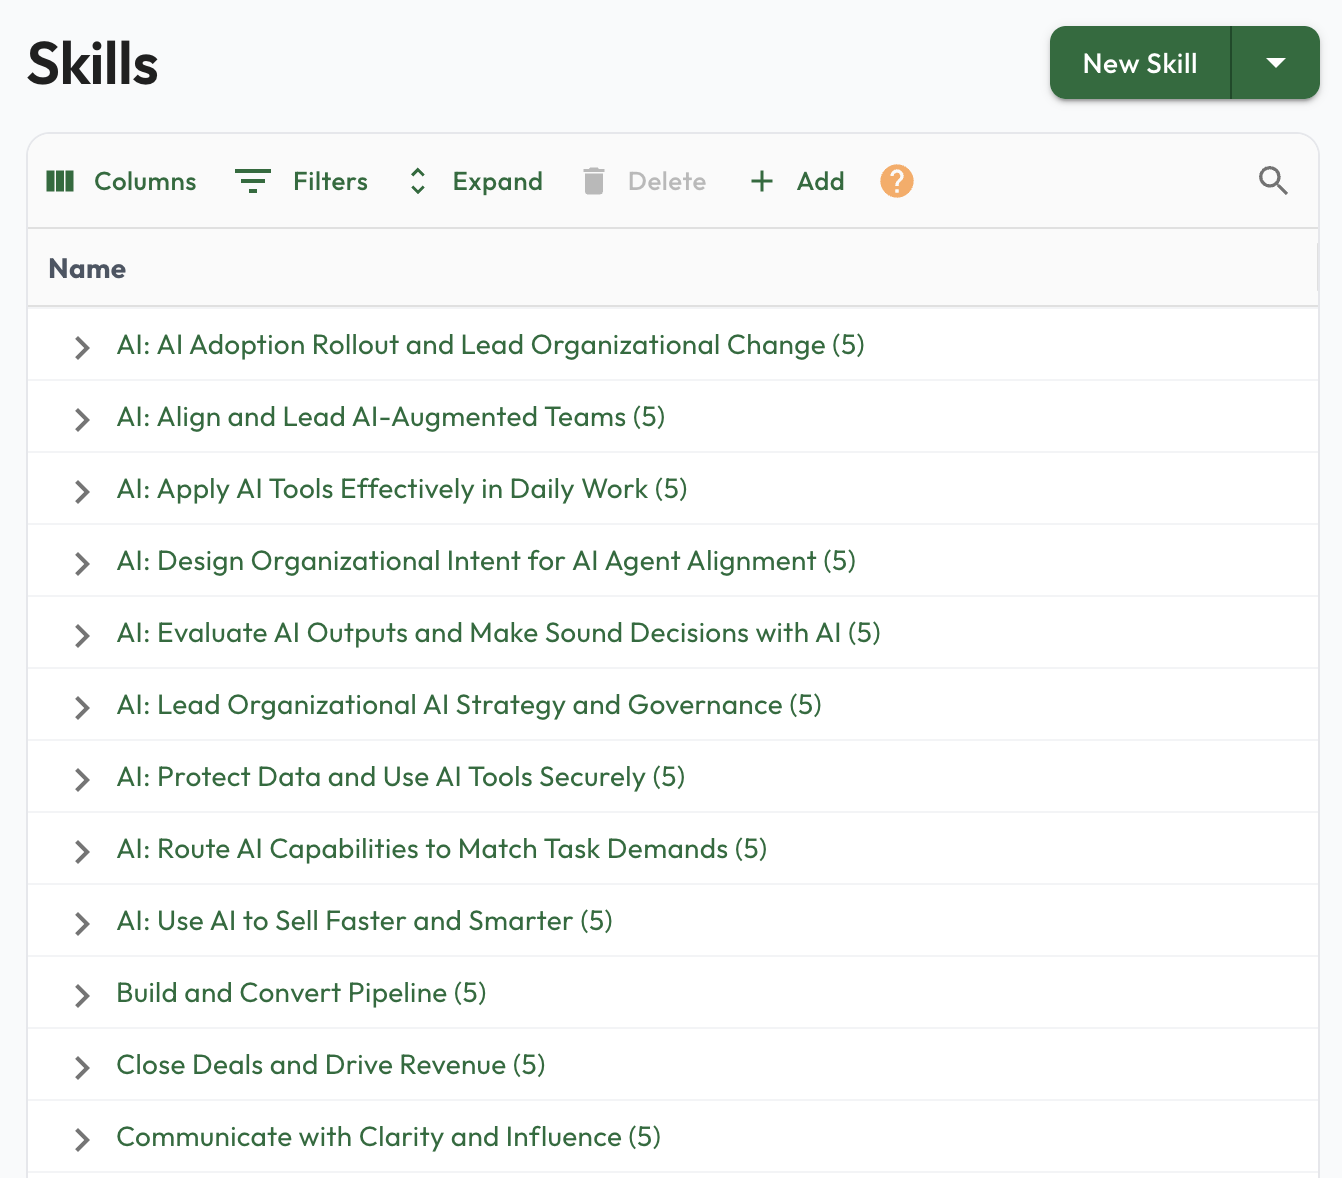Open 'AI: Protect Data and Use AI Tools Securely'

point(400,777)
